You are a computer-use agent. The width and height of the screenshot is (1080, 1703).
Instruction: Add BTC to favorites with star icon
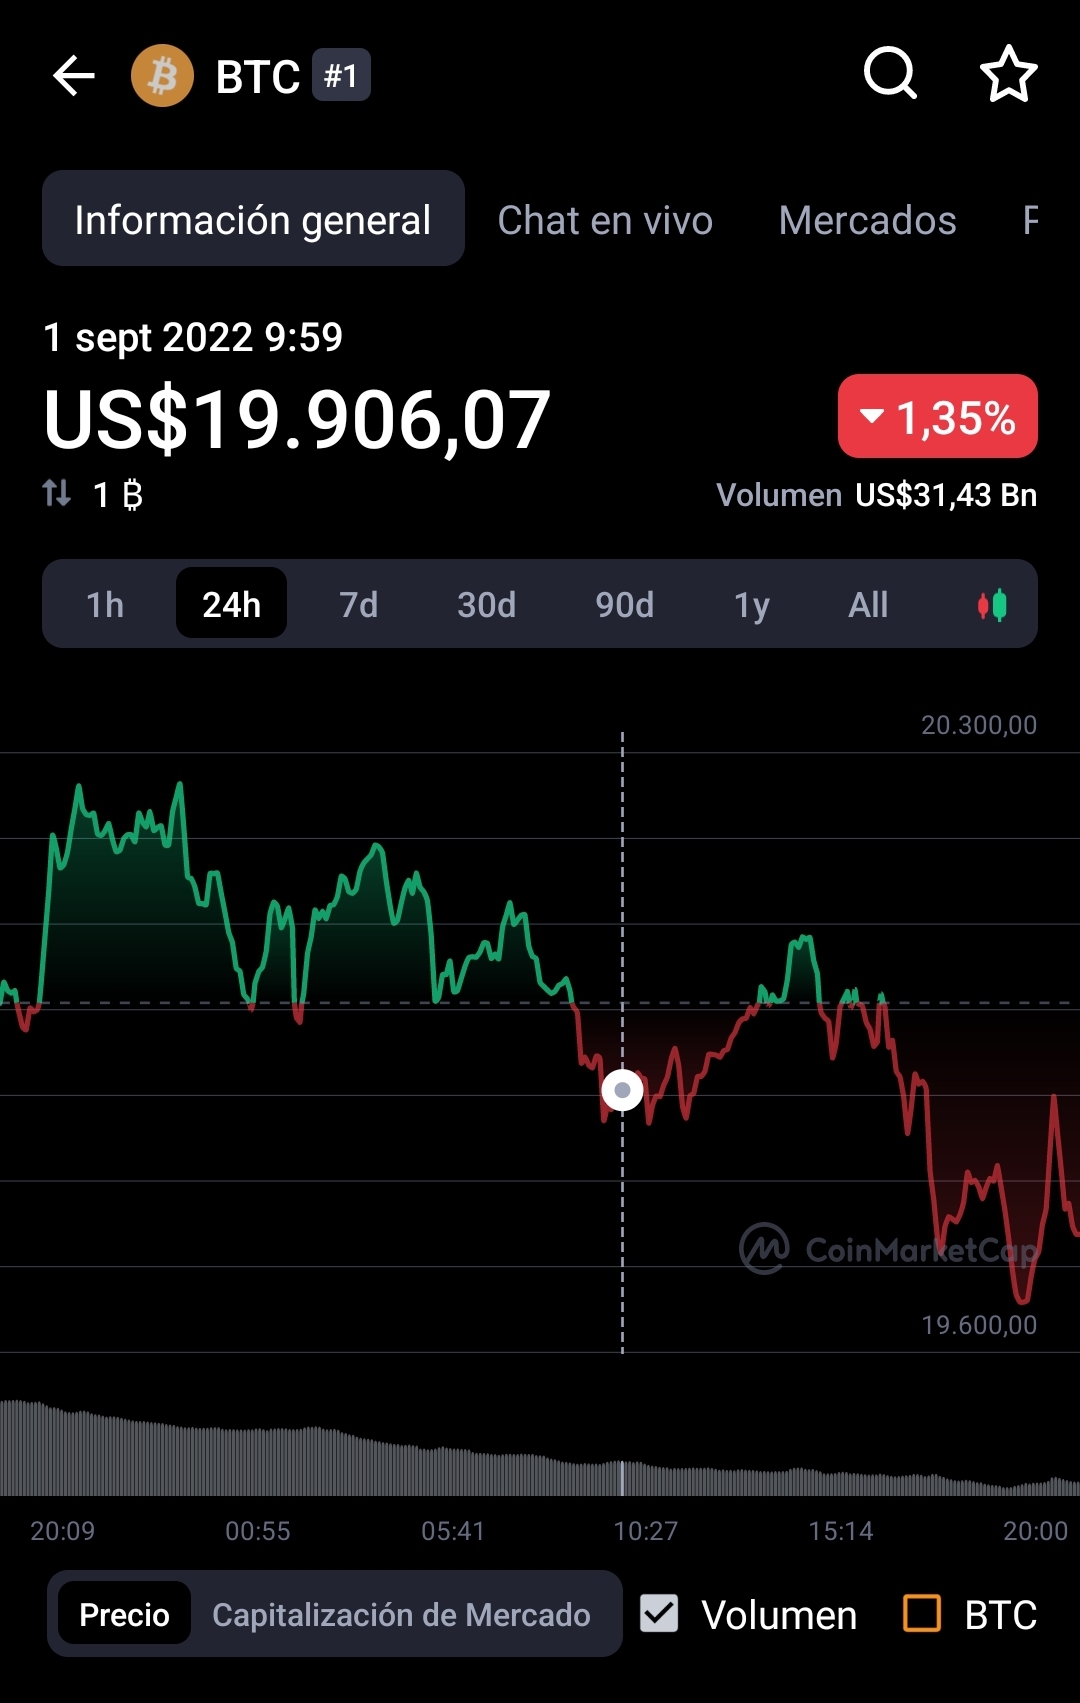[1008, 74]
